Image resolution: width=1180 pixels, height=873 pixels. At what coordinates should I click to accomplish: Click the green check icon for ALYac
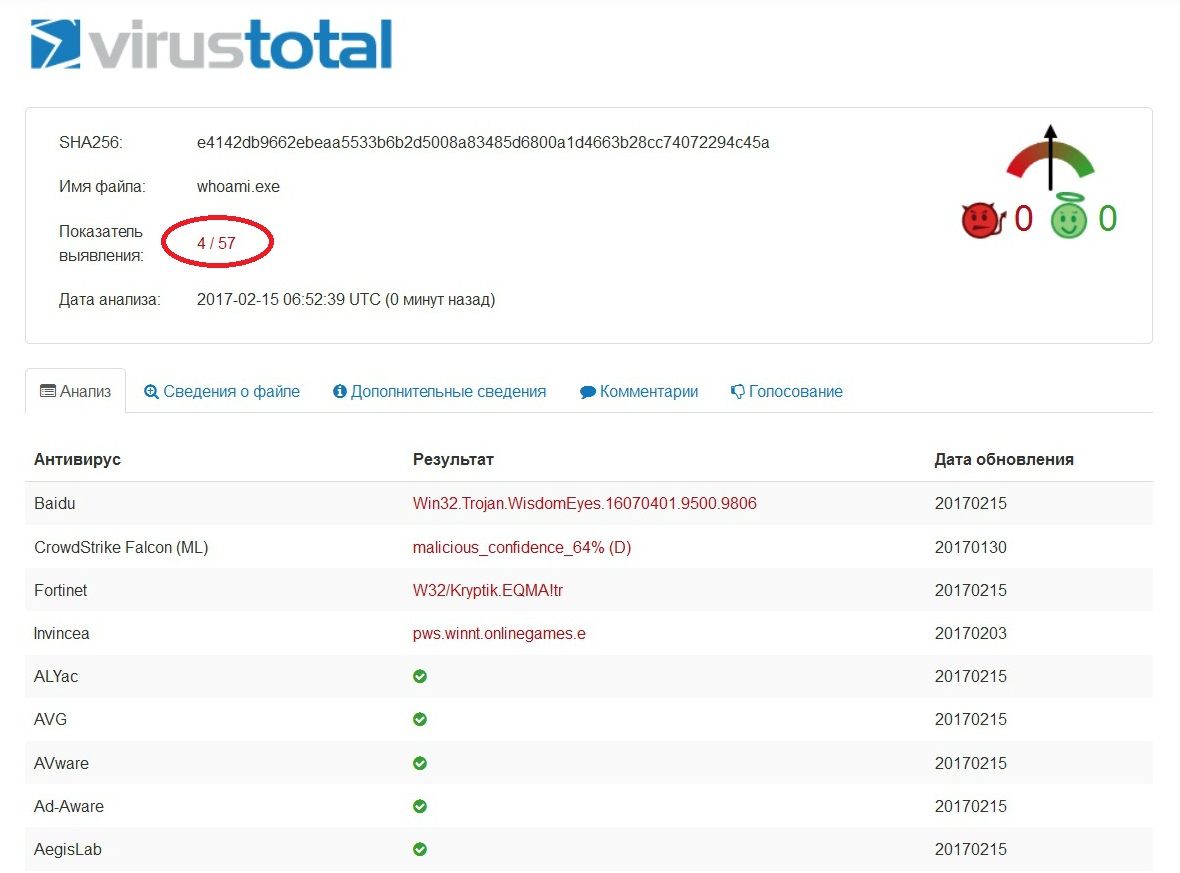420,677
